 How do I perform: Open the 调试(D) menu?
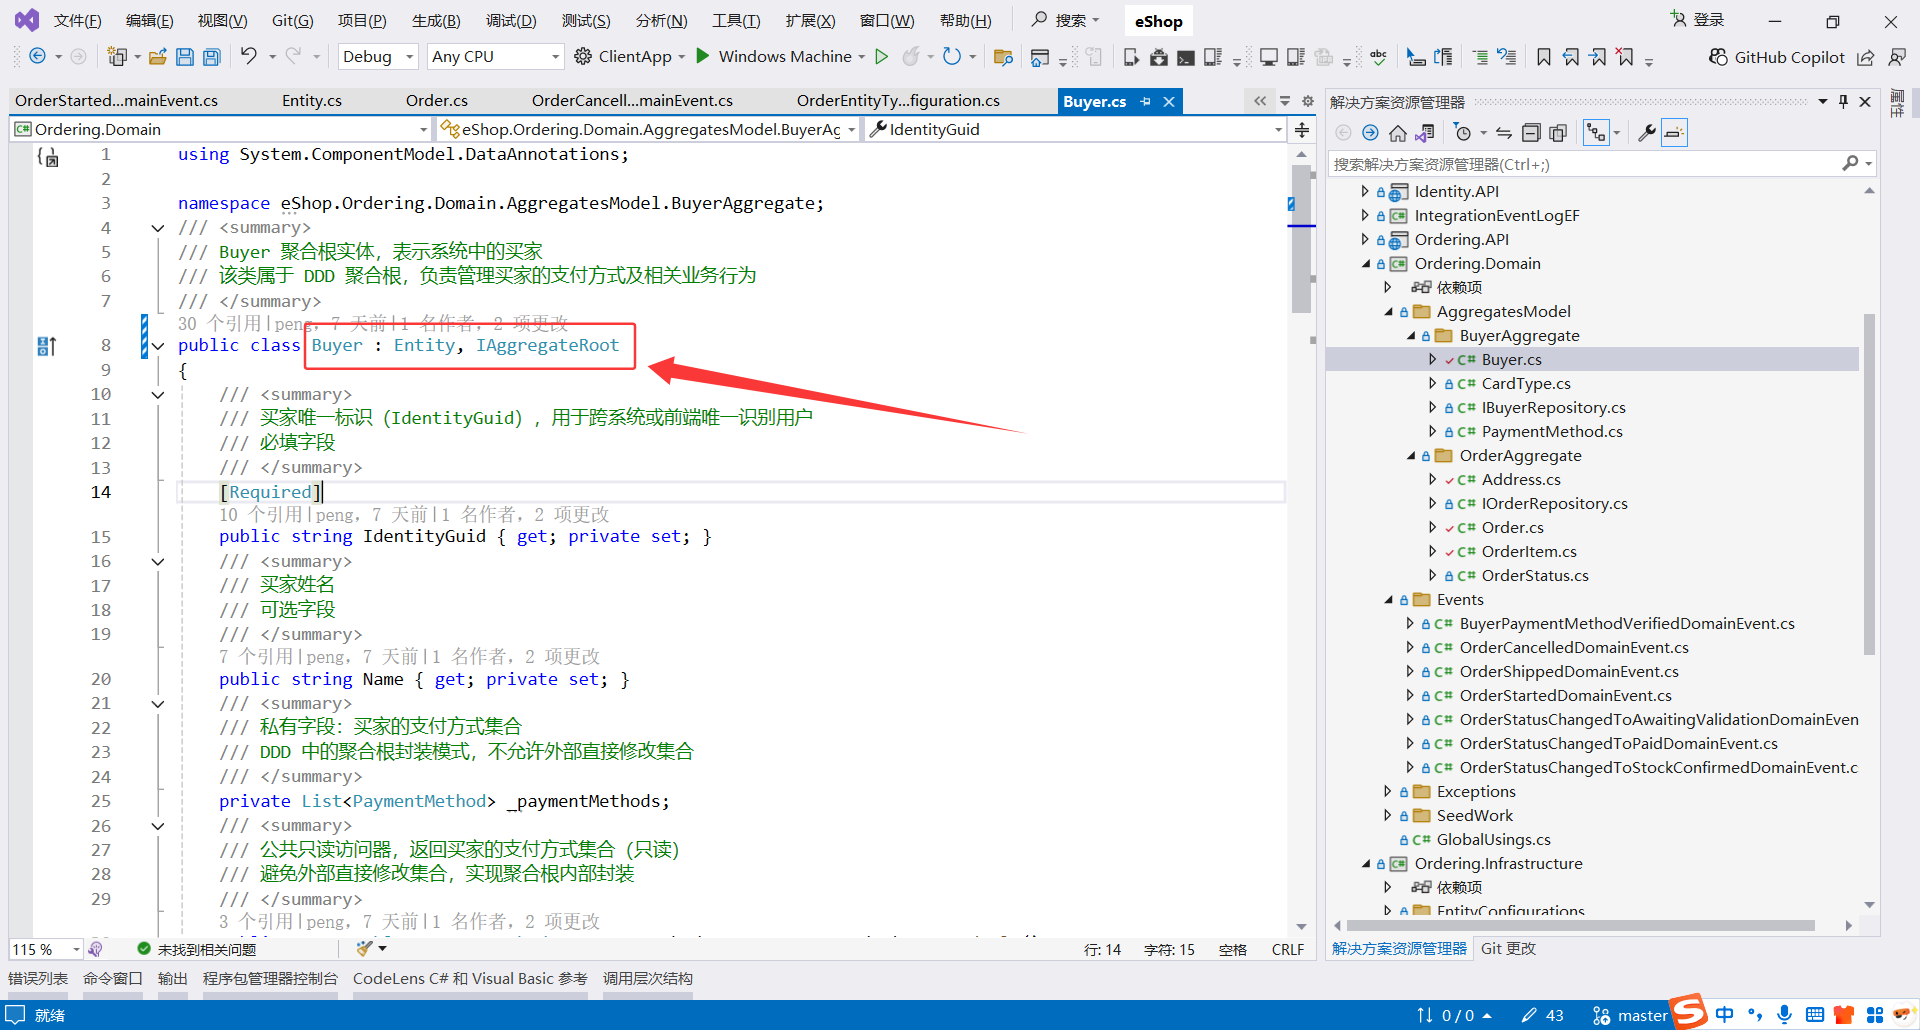pos(511,21)
